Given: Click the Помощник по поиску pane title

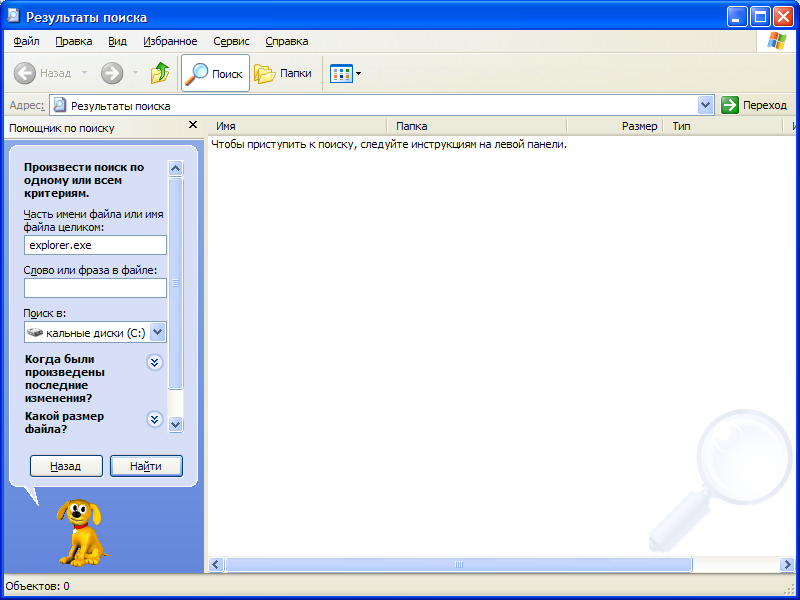Looking at the screenshot, I should point(62,128).
